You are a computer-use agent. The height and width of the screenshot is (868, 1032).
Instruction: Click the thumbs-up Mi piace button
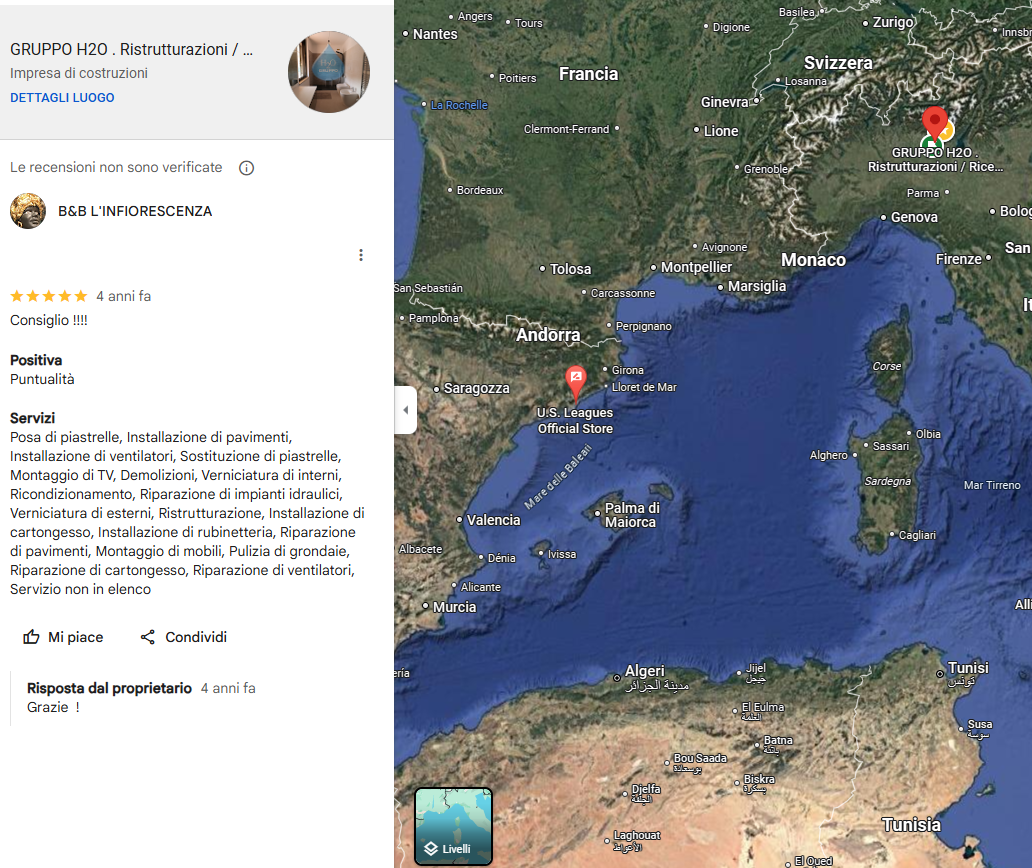coord(63,637)
